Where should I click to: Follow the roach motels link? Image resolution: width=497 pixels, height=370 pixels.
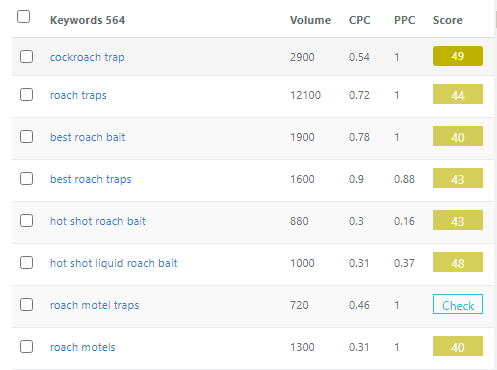pos(82,347)
